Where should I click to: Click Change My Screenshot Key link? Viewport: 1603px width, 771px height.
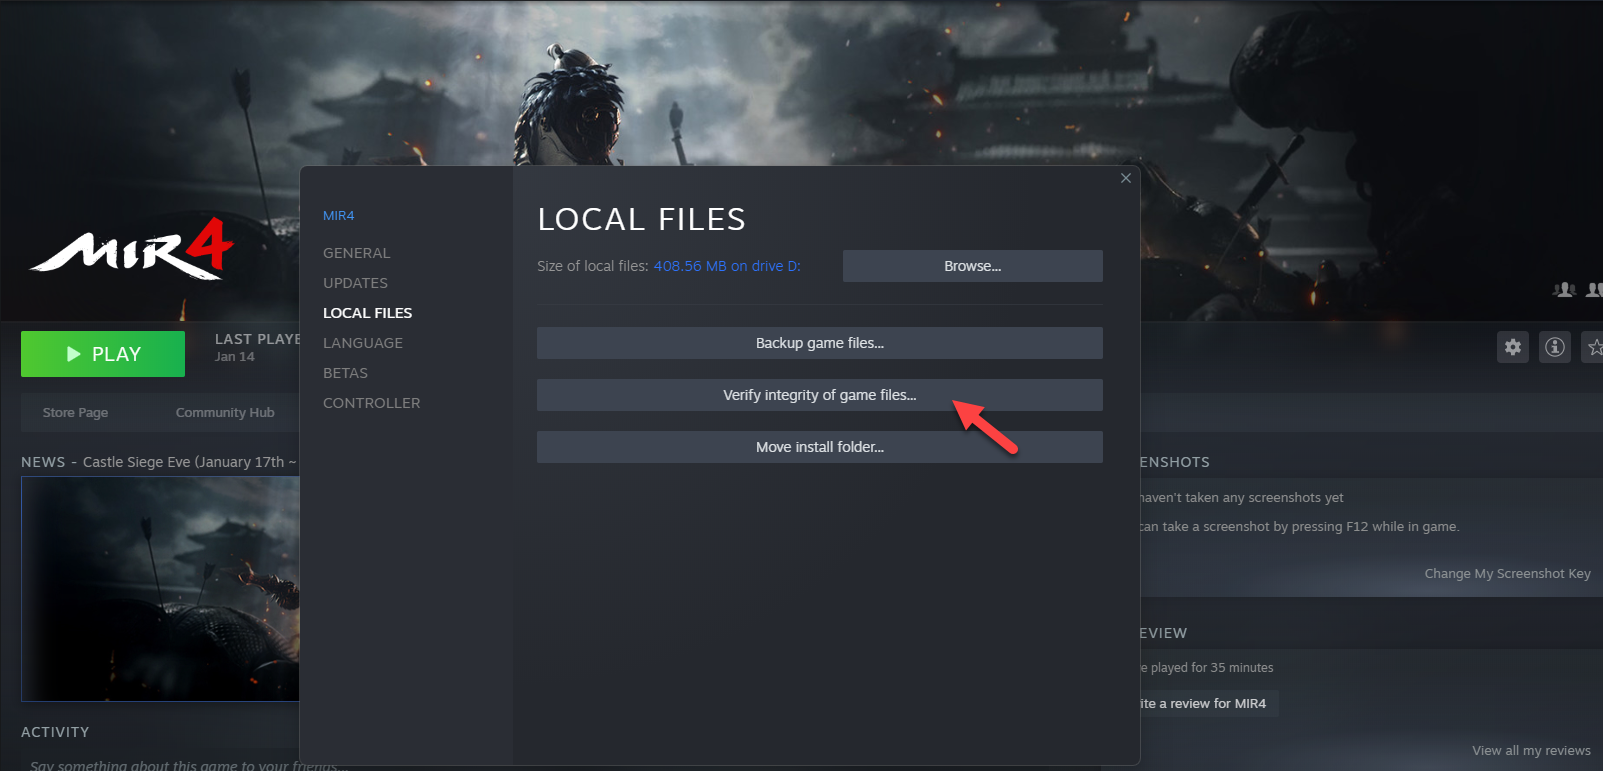1507,574
